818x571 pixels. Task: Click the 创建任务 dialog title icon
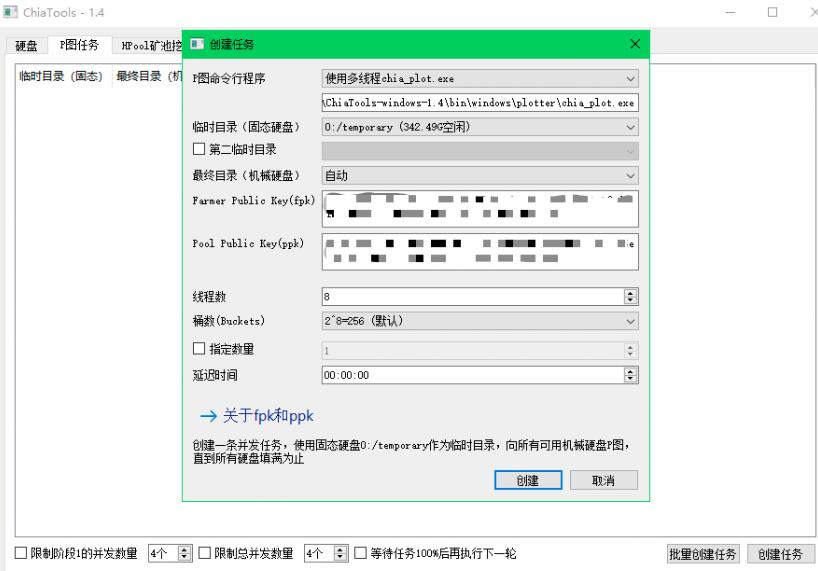point(197,44)
